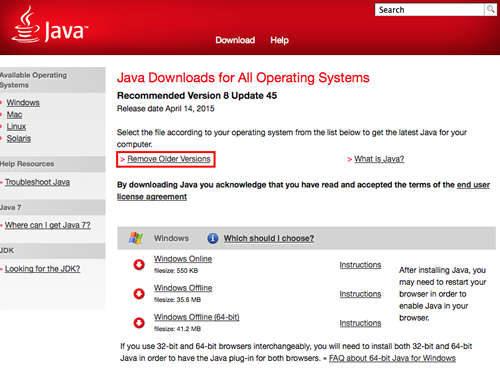The height and width of the screenshot is (373, 500).
Task: Click Recommended Version 8 Update 45 text
Action: tap(197, 96)
